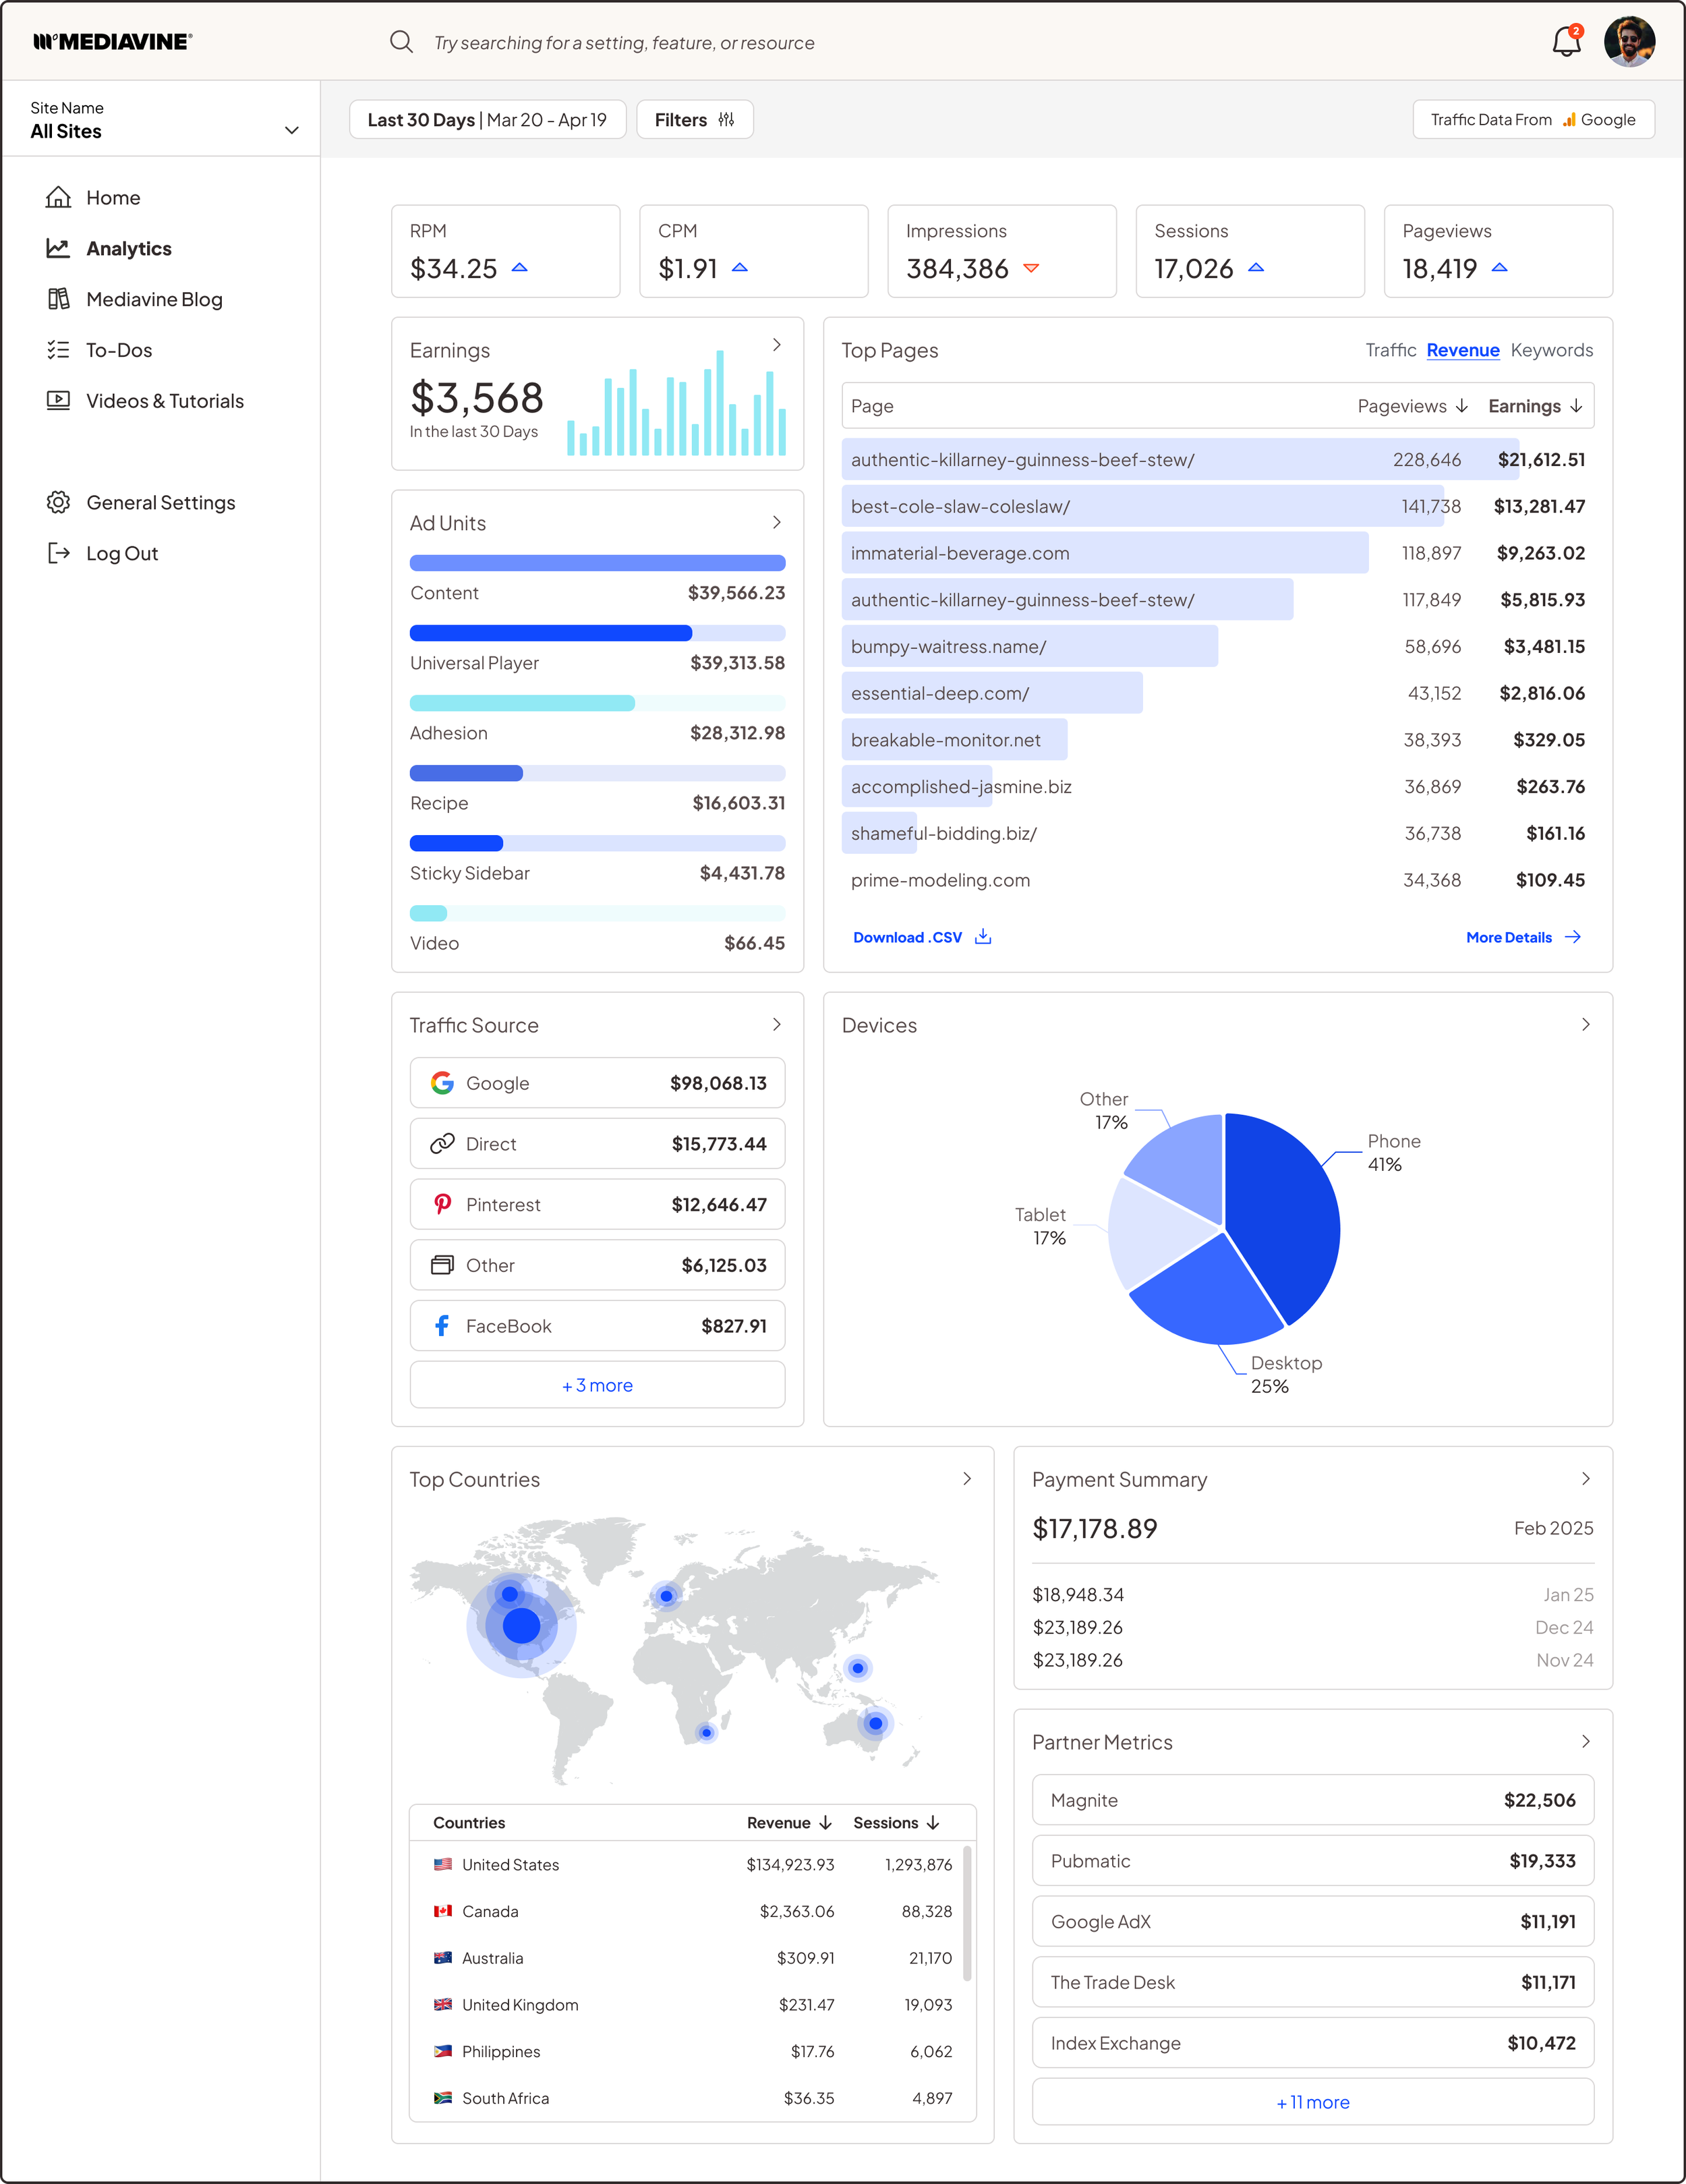Open the Last 30 Days date picker

[487, 120]
